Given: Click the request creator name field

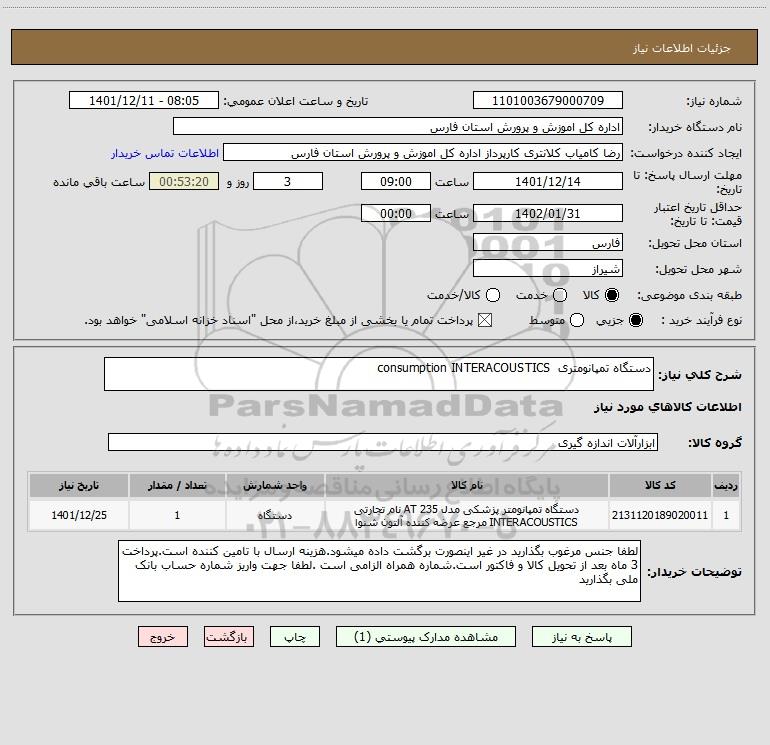Looking at the screenshot, I should point(423,153).
